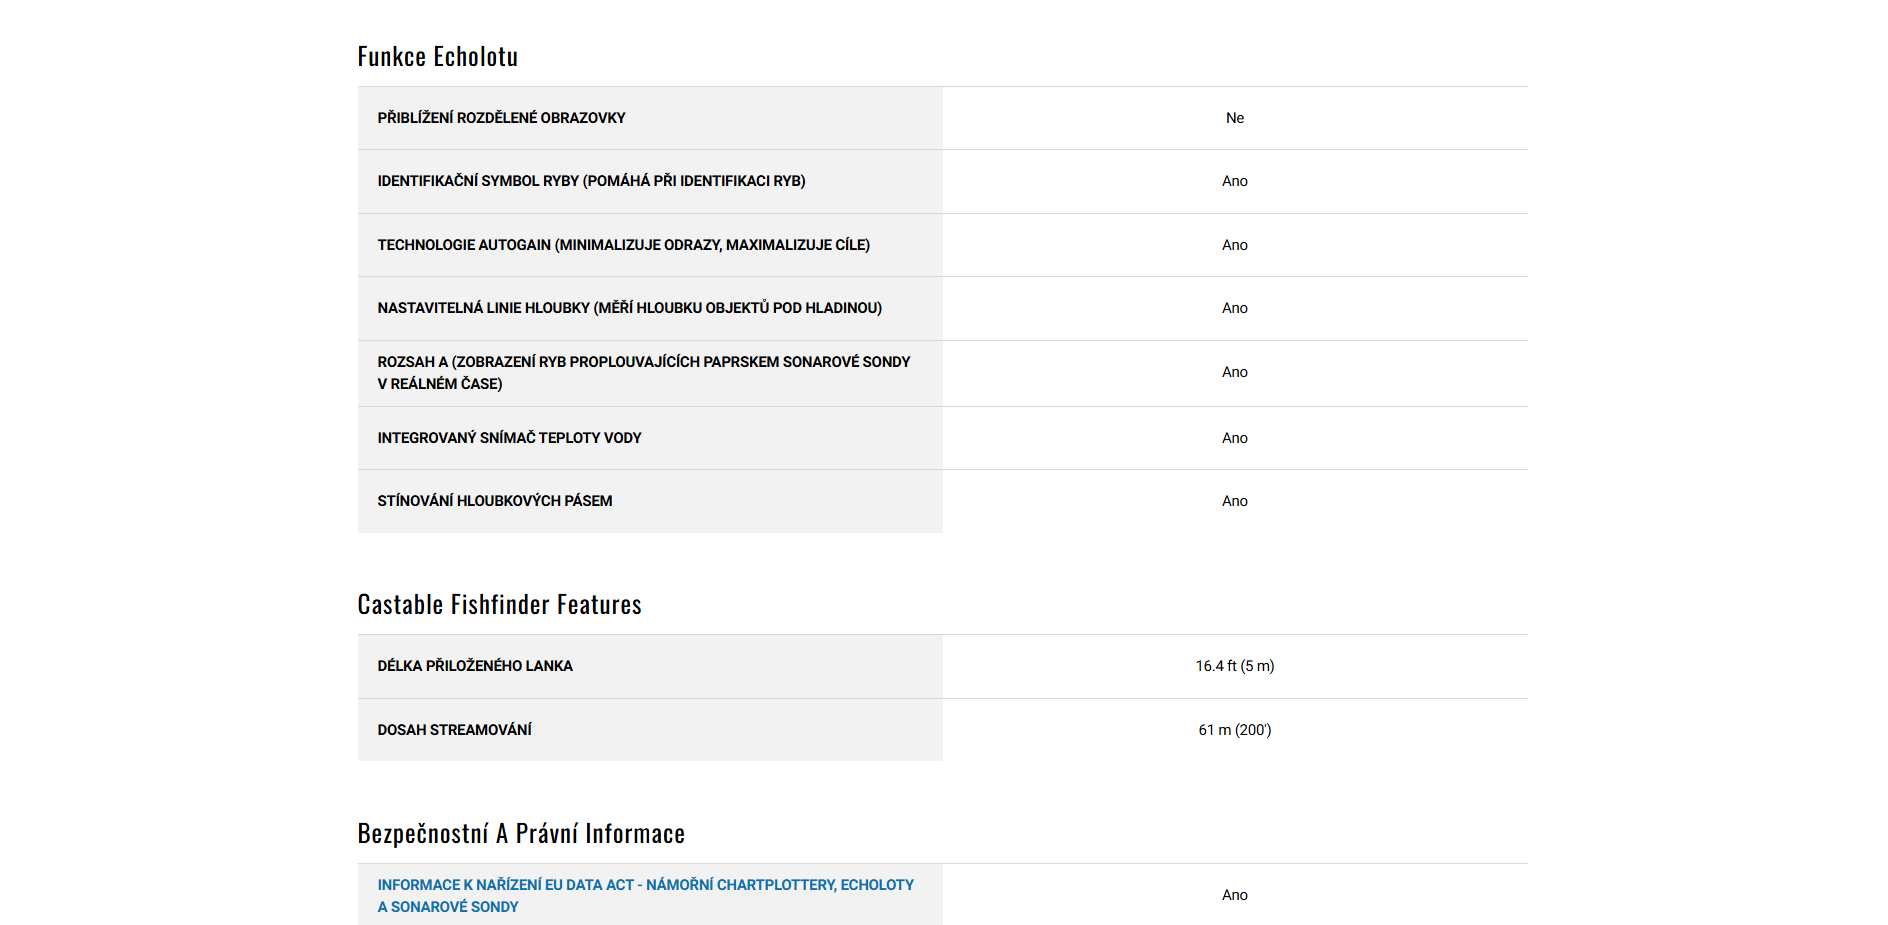Click Ano value beside Rozsah A
The image size is (1888, 925).
point(1235,372)
